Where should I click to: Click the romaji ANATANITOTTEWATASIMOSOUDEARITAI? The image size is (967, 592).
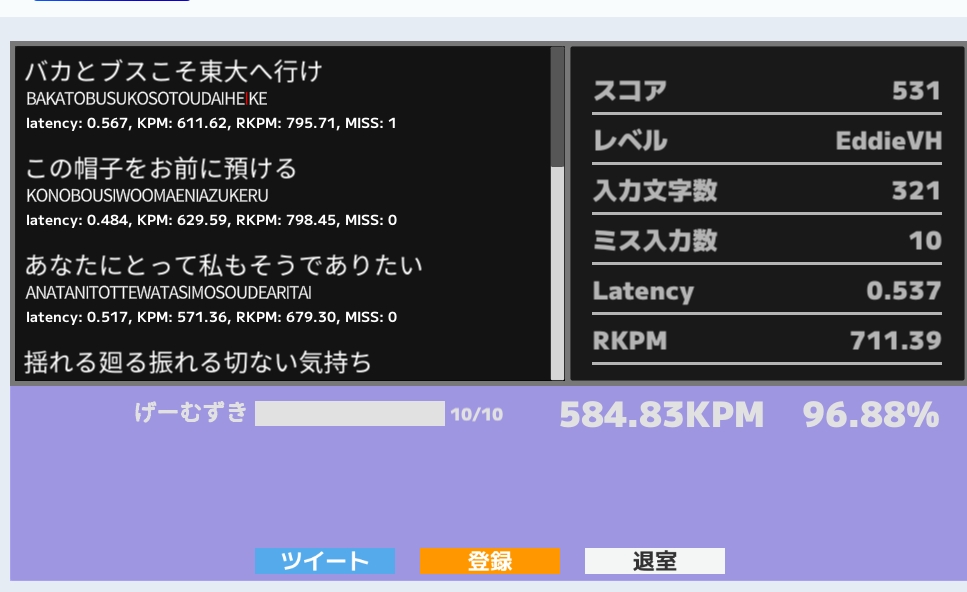click(168, 292)
